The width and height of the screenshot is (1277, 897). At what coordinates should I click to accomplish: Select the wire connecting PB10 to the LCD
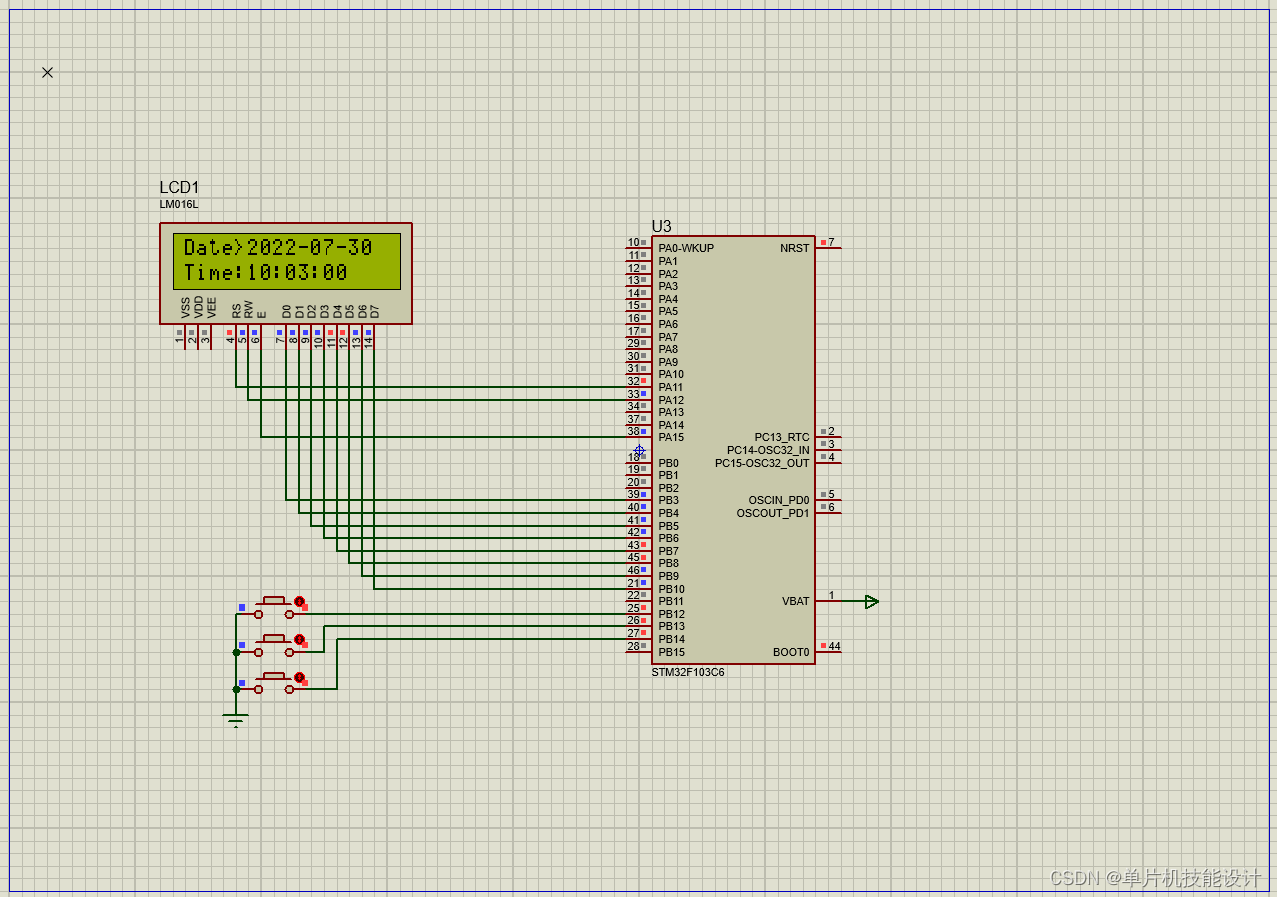click(500, 589)
